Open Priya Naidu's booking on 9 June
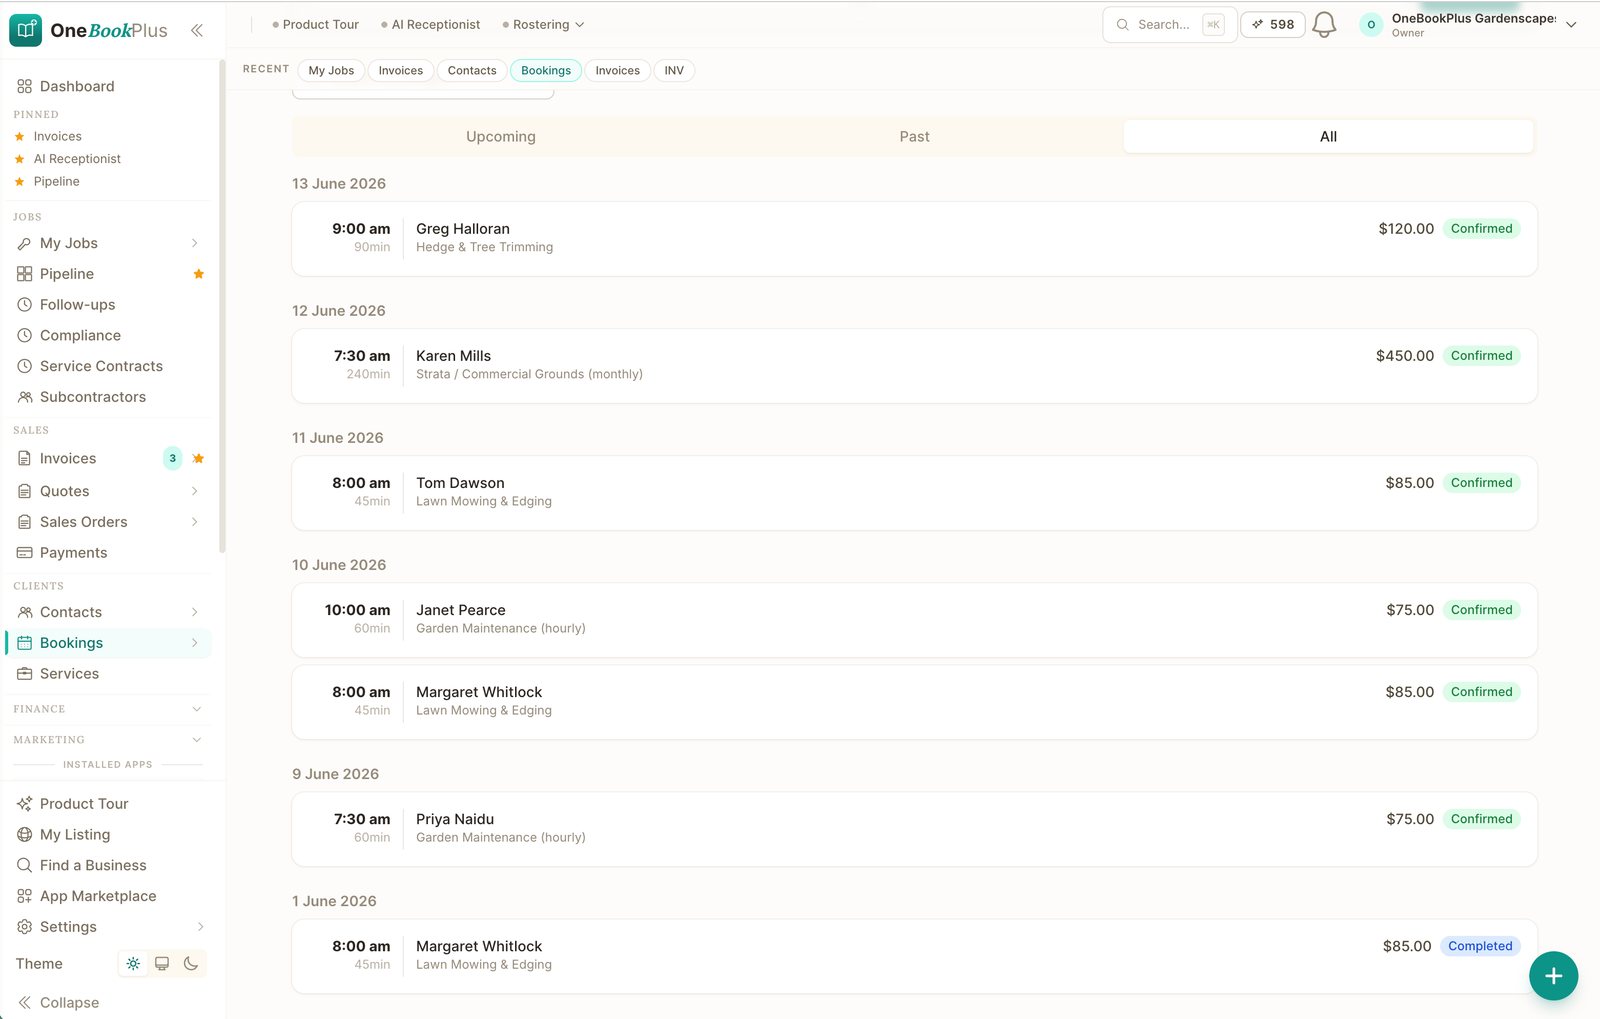 [x=914, y=829]
